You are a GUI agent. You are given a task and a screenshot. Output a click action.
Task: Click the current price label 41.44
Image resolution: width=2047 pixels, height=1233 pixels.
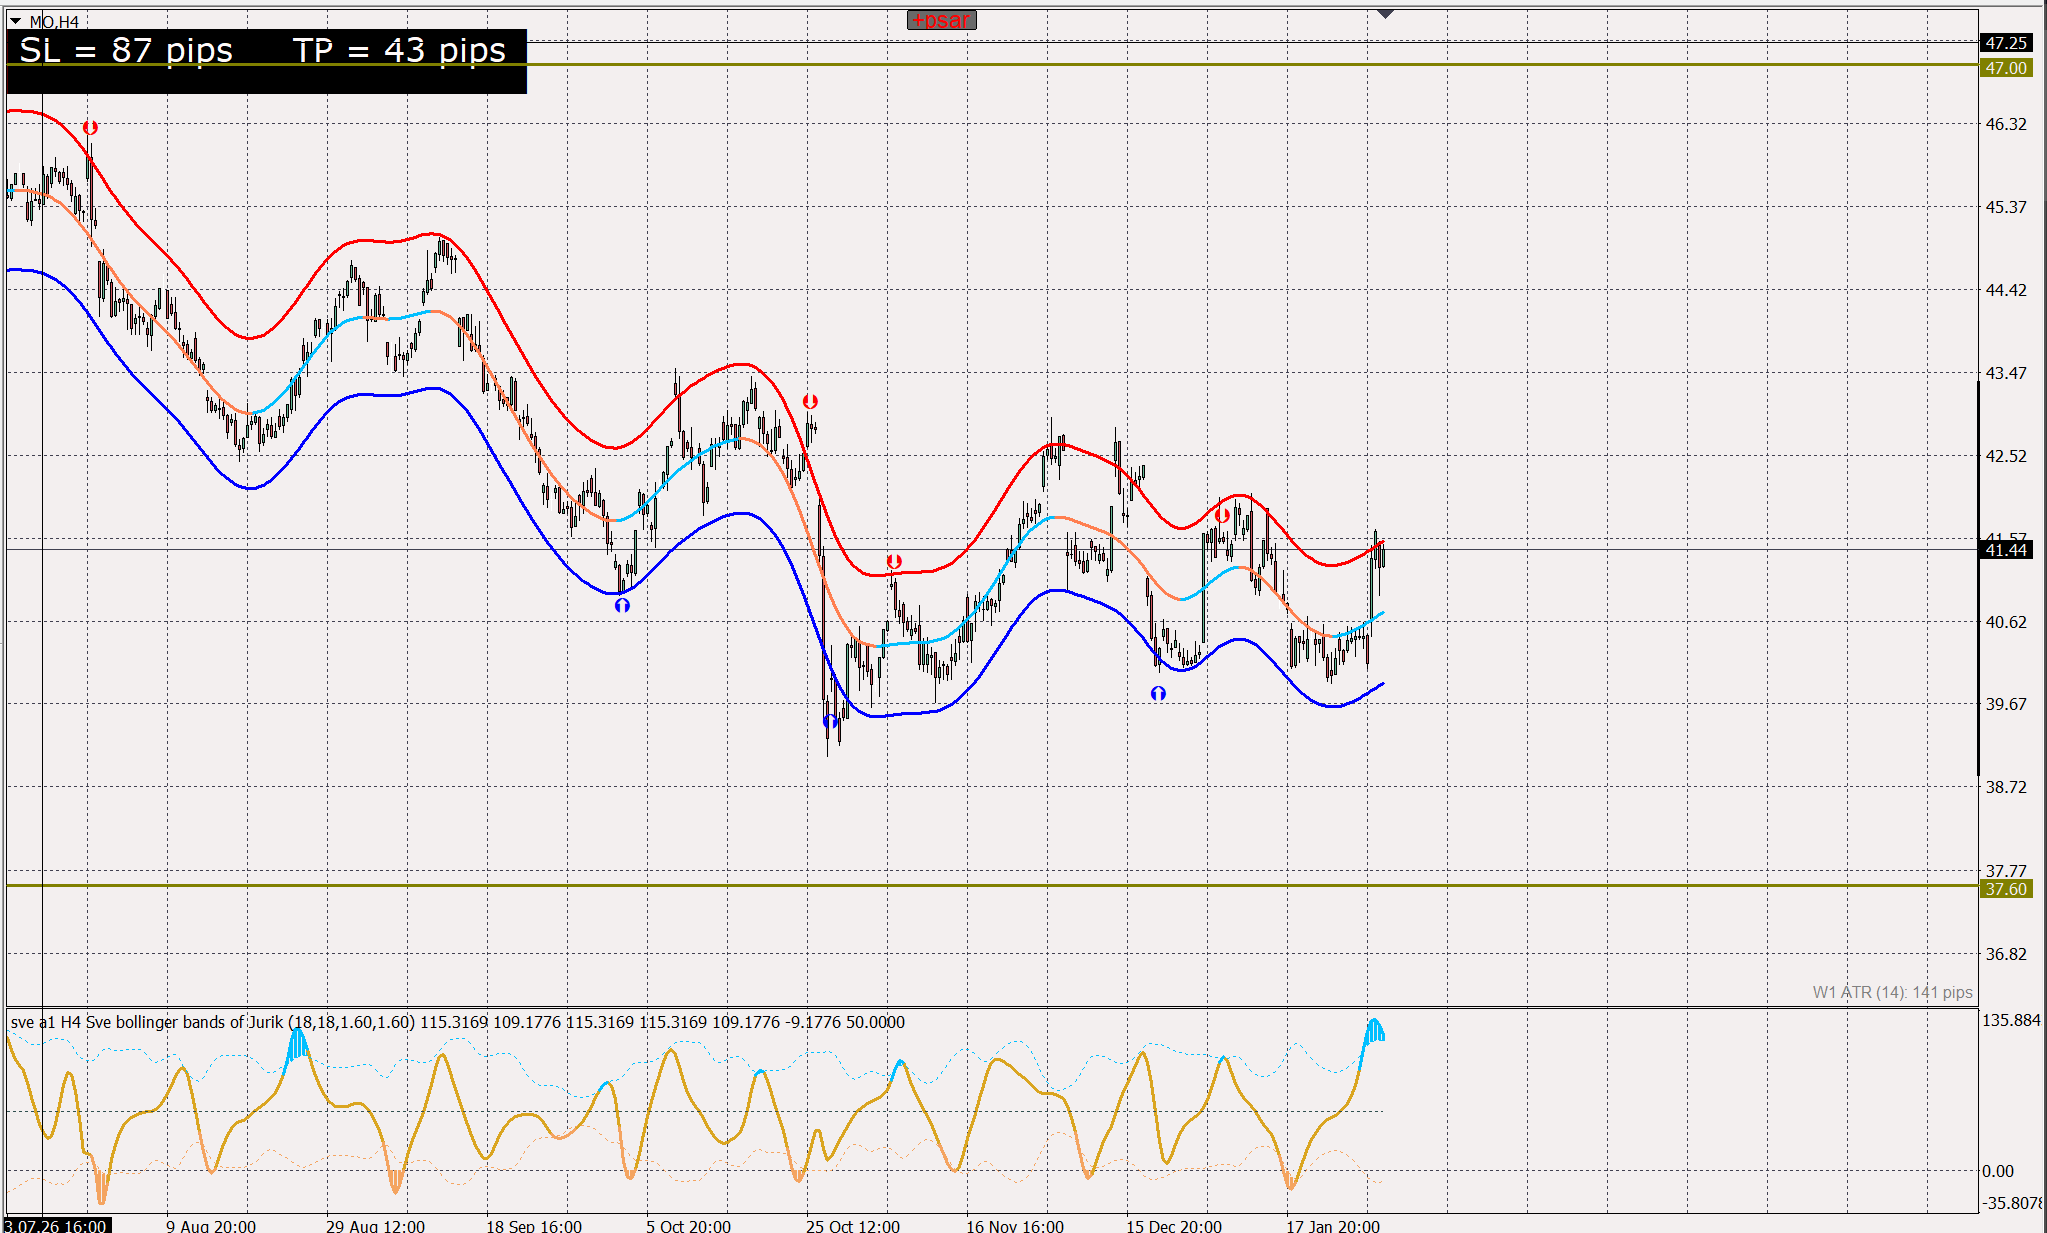pos(2006,550)
